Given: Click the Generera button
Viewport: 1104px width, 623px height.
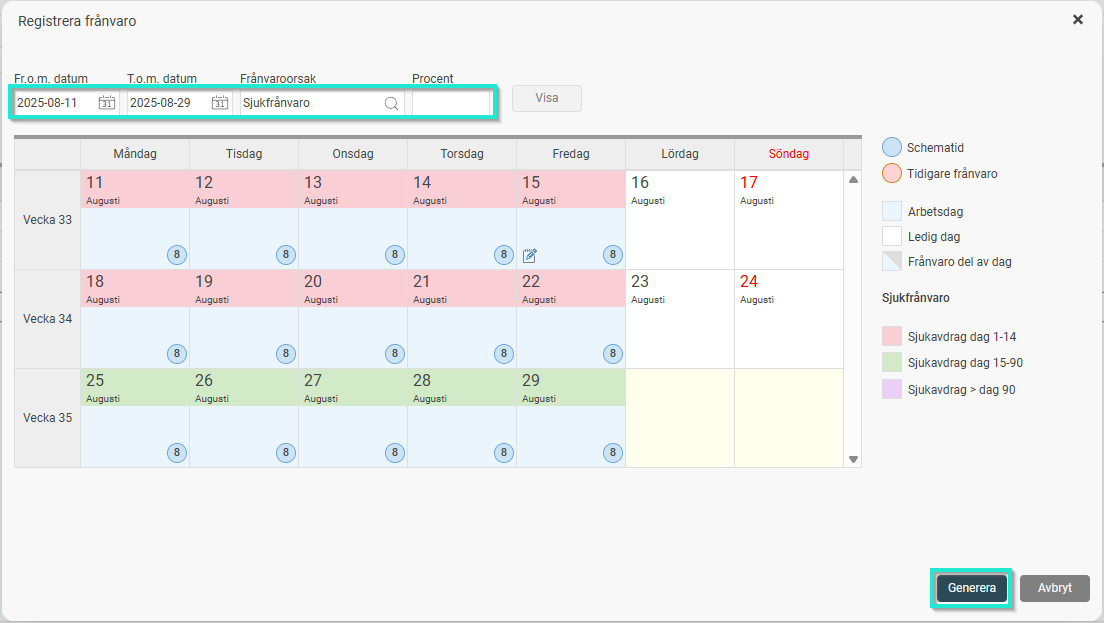Looking at the screenshot, I should [x=971, y=588].
